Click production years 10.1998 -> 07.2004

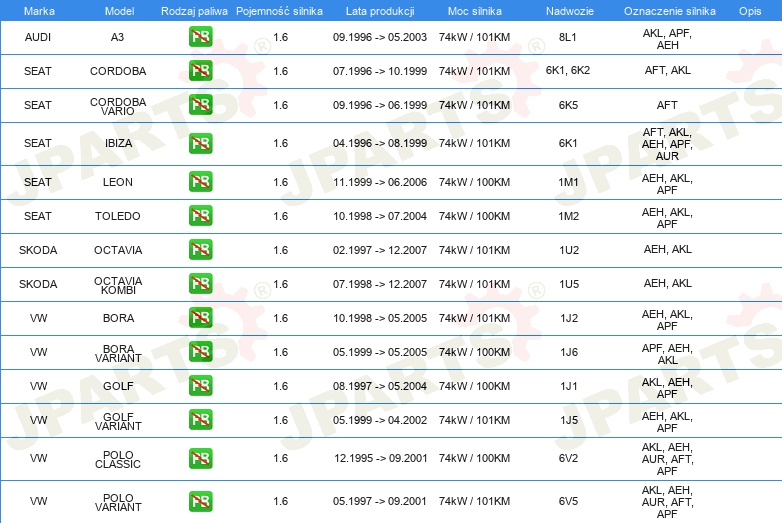380,216
